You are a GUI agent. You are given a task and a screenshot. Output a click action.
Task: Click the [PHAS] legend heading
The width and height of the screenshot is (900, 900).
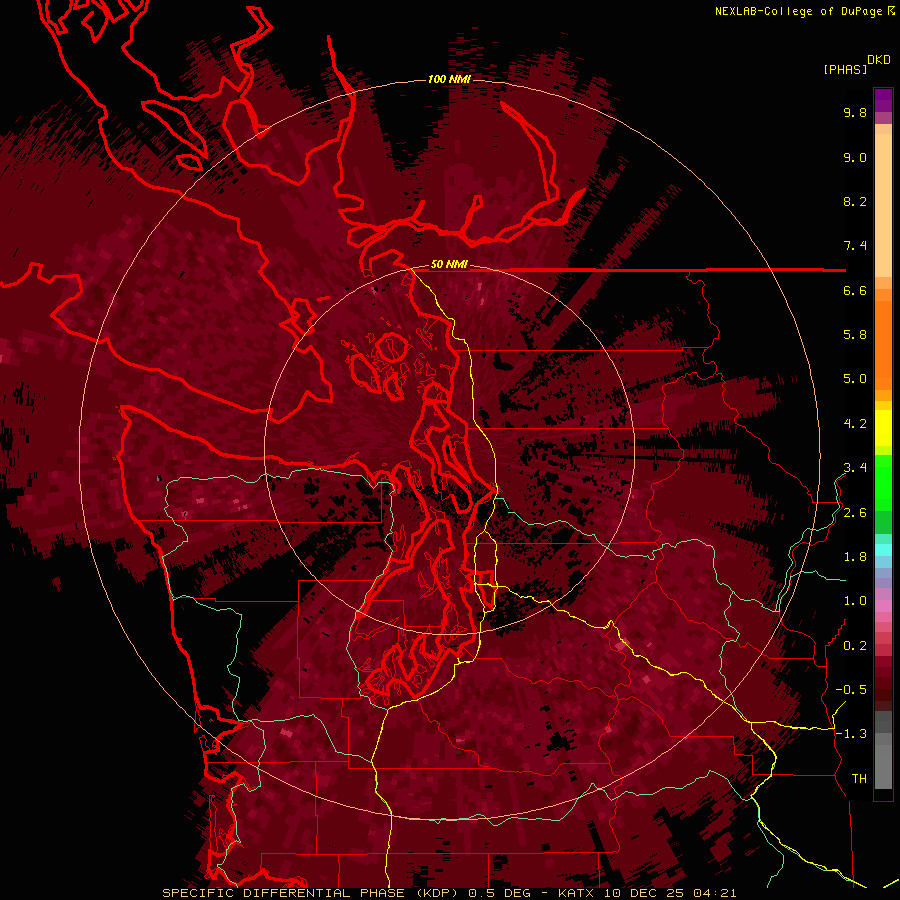point(845,70)
